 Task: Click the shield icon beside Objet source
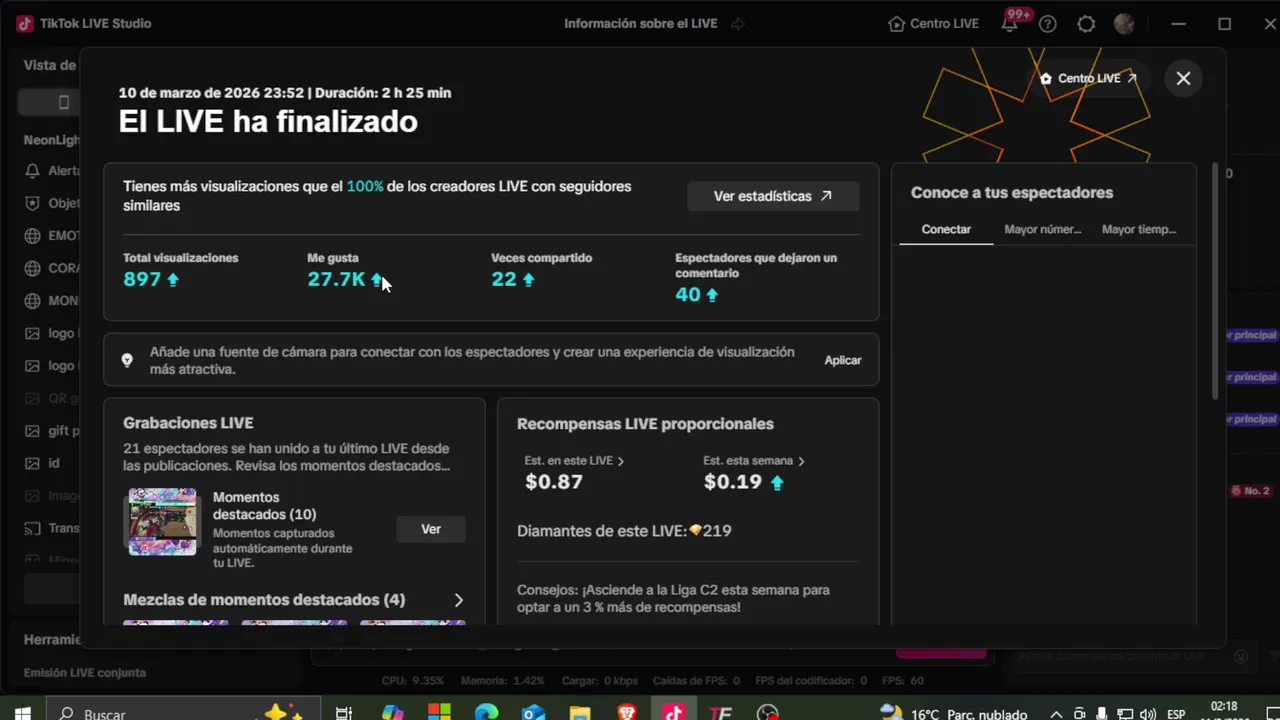click(33, 203)
